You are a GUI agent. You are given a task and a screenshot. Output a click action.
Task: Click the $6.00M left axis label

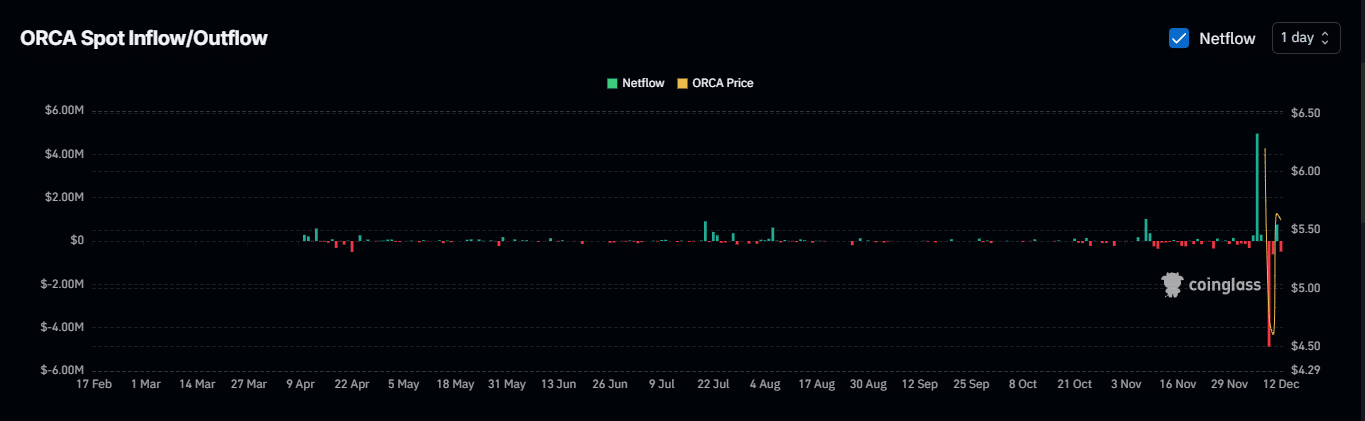point(64,111)
